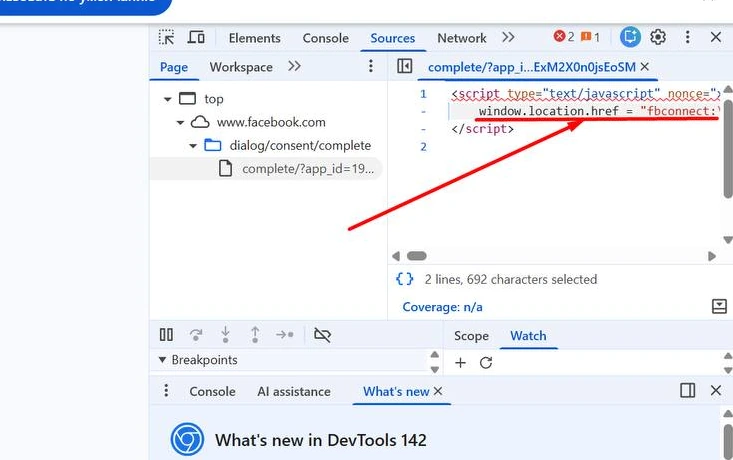
Task: Click the red errors counter icon
Action: pyautogui.click(x=559, y=36)
